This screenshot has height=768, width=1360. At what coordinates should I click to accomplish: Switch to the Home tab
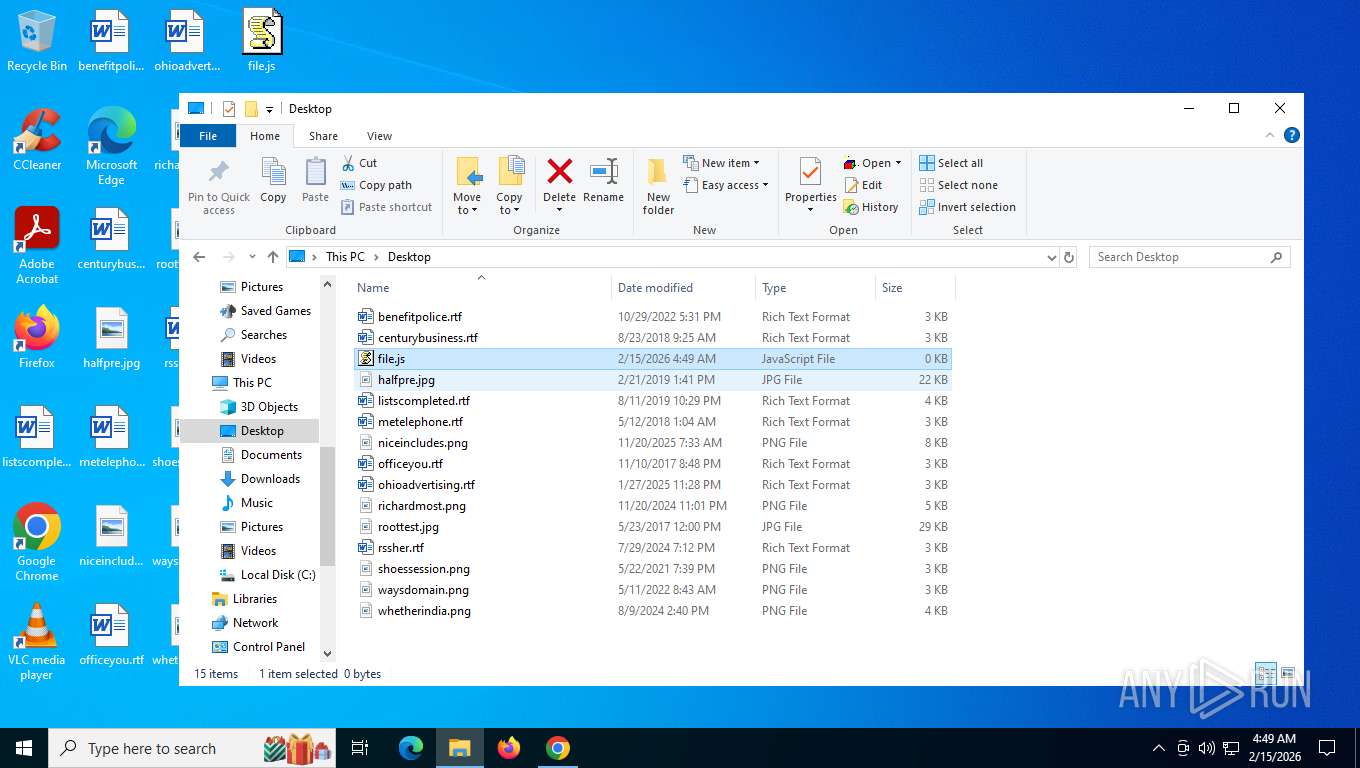(265, 136)
